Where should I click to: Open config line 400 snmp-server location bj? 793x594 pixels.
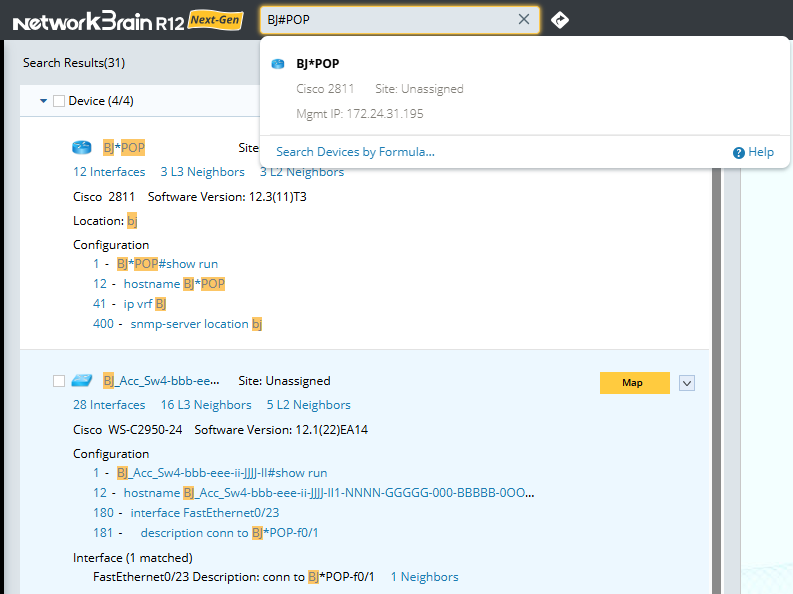[196, 324]
